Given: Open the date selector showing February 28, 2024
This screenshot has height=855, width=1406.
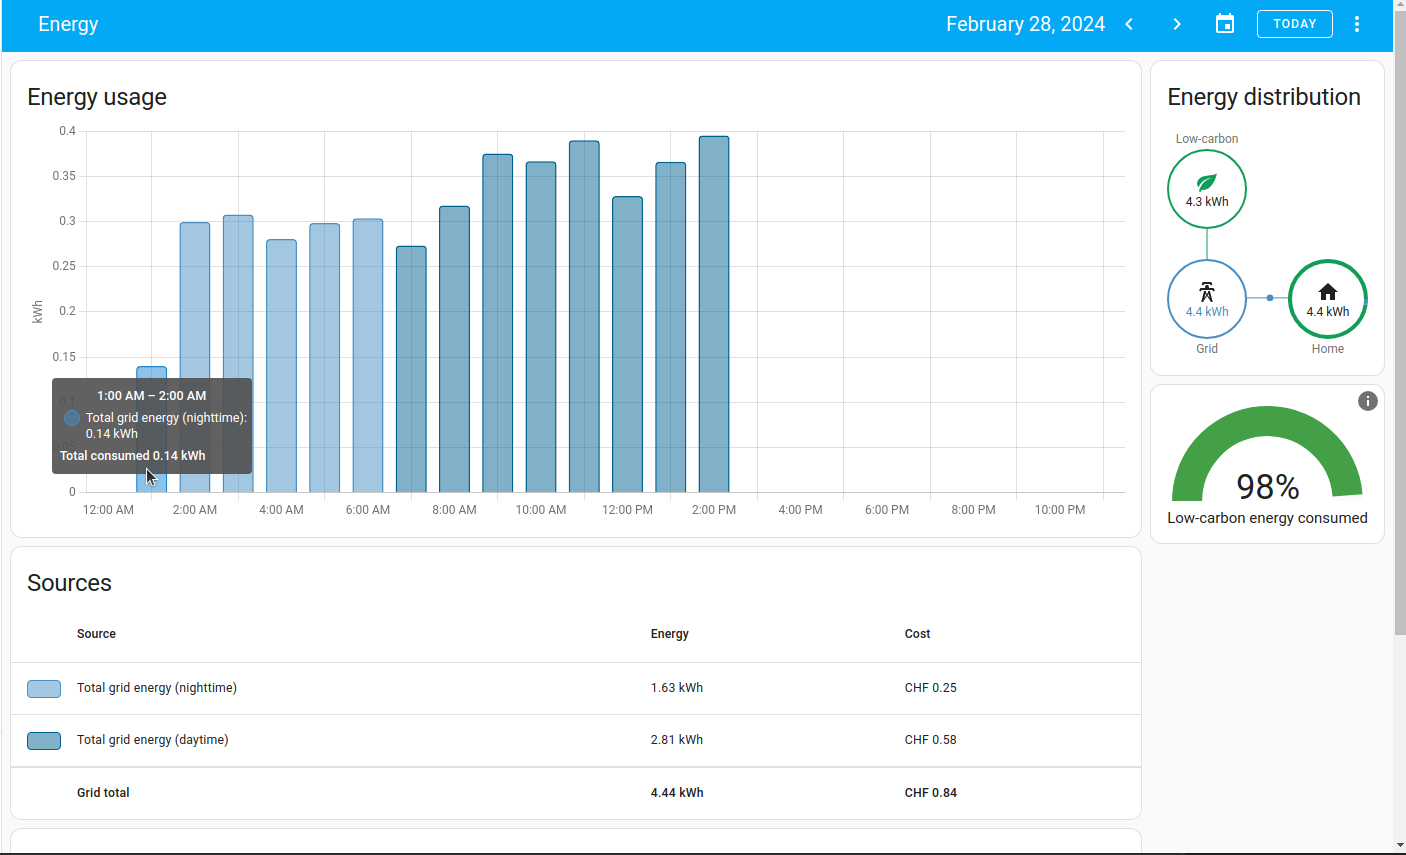Looking at the screenshot, I should coord(1025,23).
